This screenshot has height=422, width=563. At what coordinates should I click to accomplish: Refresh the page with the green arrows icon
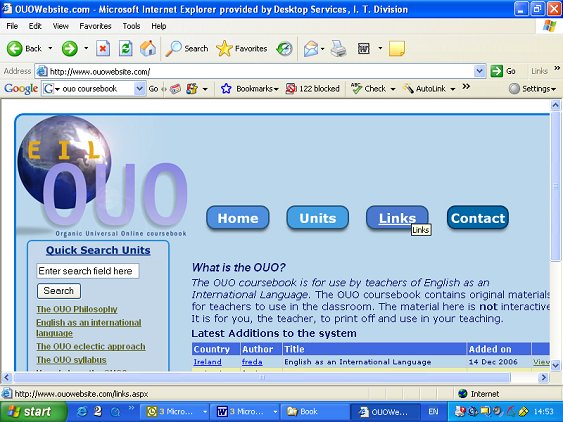tap(126, 48)
